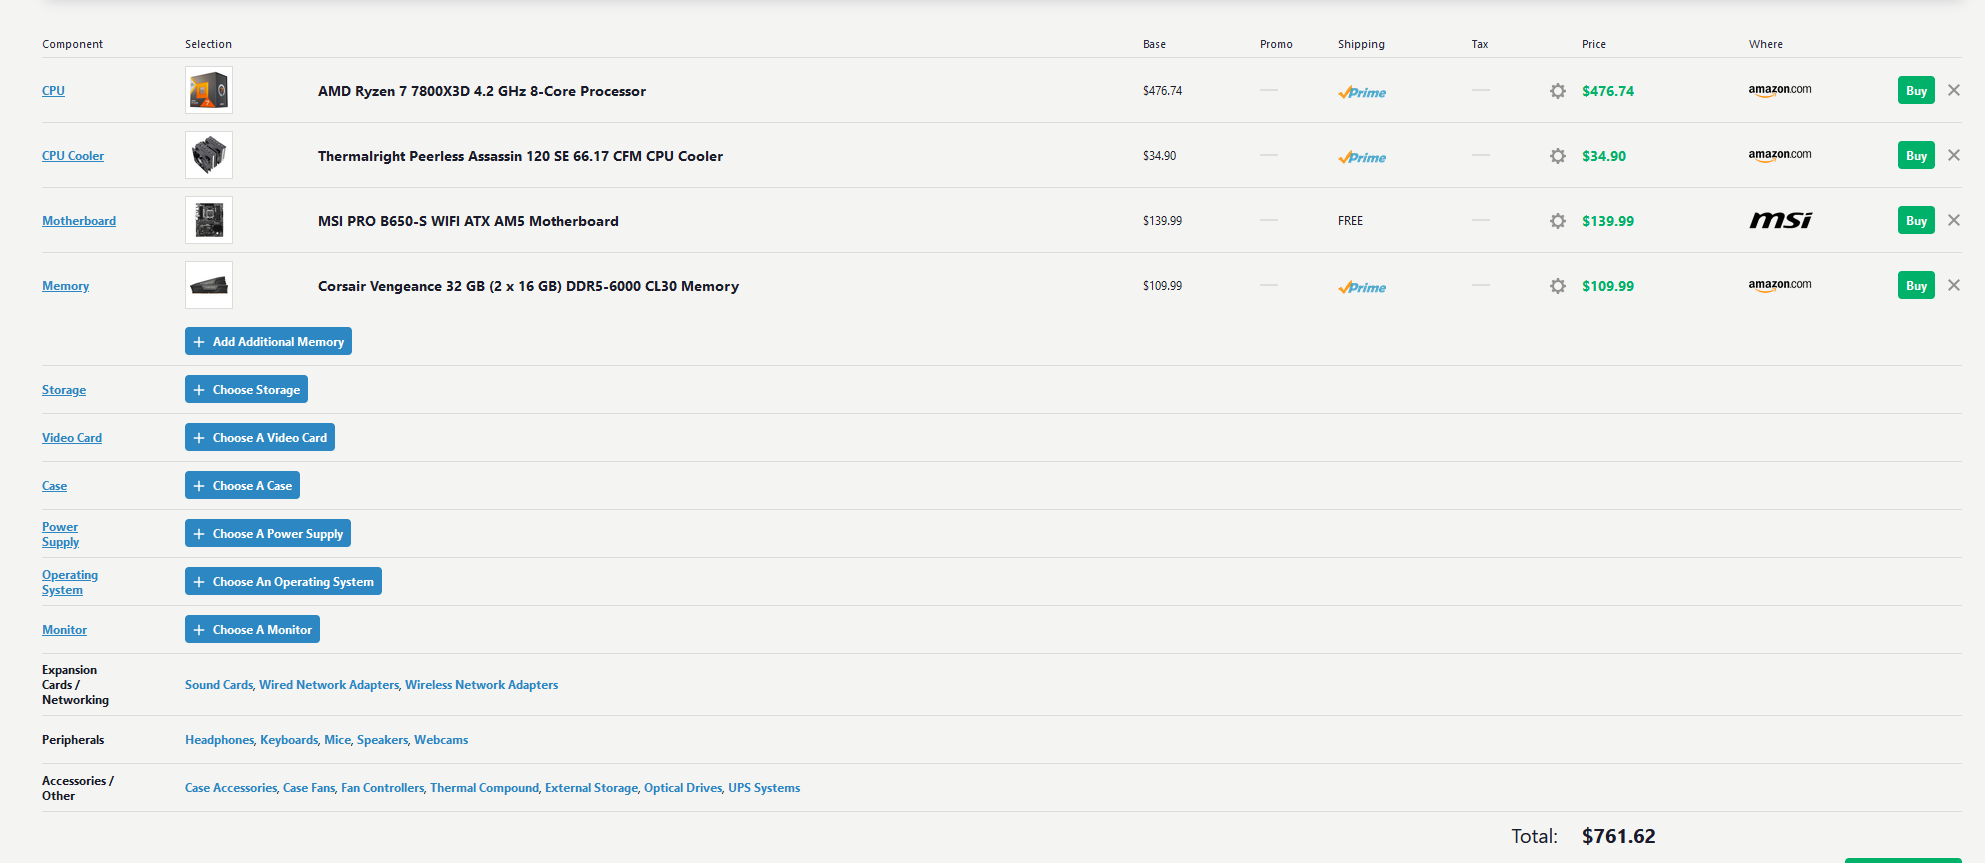Click the Corsair memory thumbnail image
Image resolution: width=1985 pixels, height=863 pixels.
(x=209, y=285)
